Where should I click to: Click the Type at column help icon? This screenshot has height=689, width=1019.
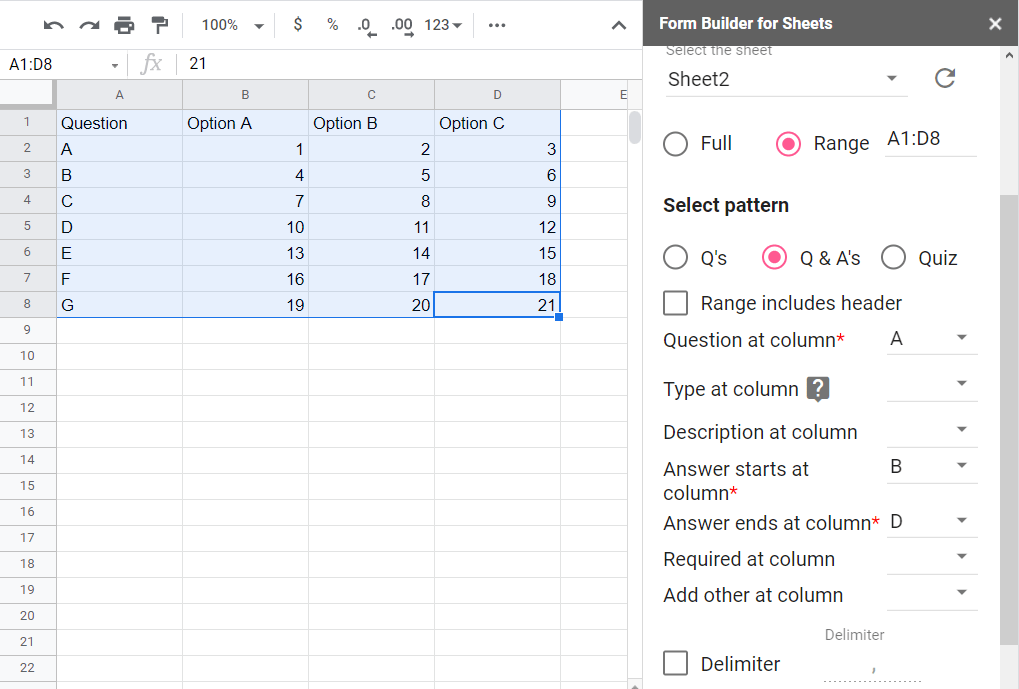(x=818, y=389)
